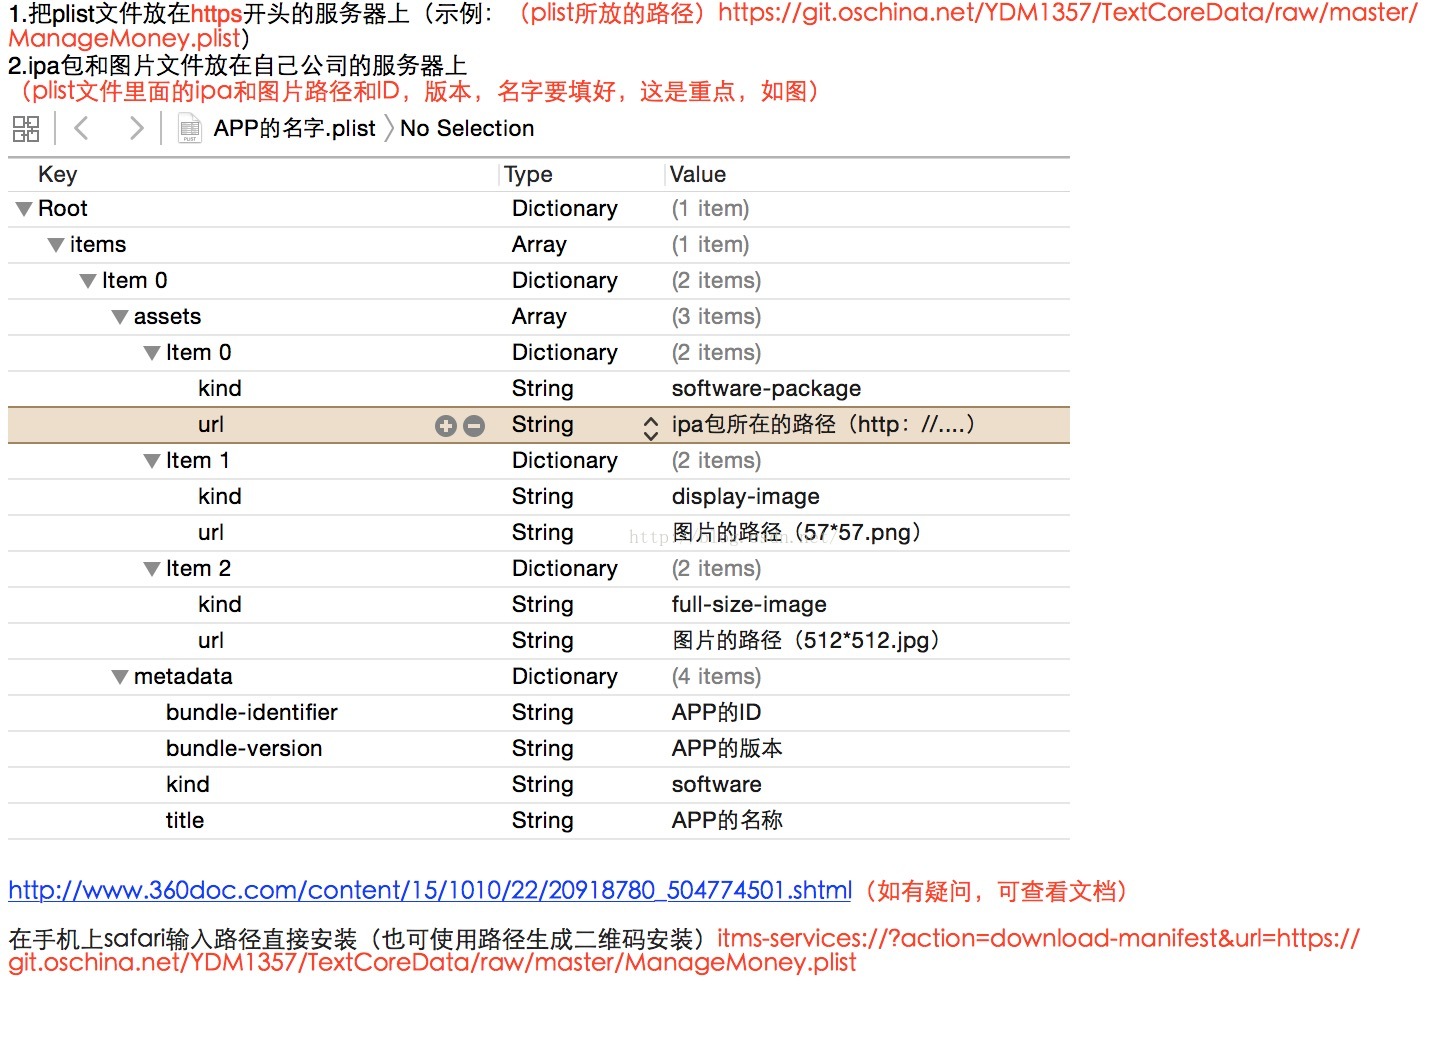
Task: Collapse Item 0 under assets
Action: 152,354
